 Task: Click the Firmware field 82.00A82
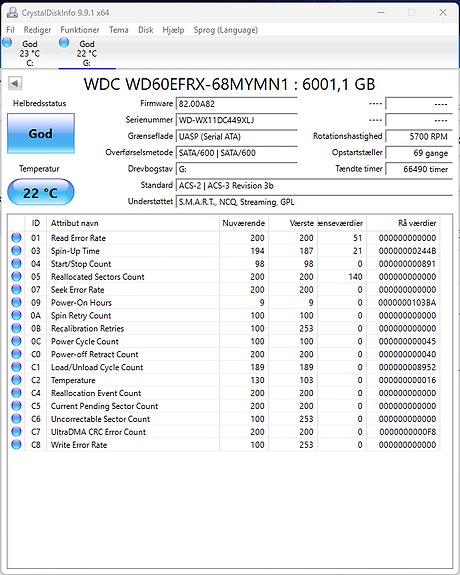point(236,104)
